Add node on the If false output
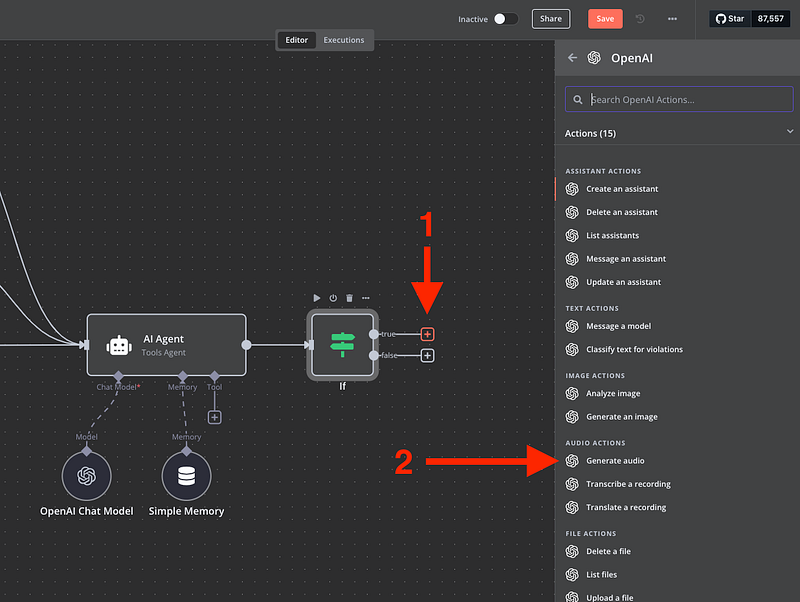The image size is (800, 602). [428, 355]
